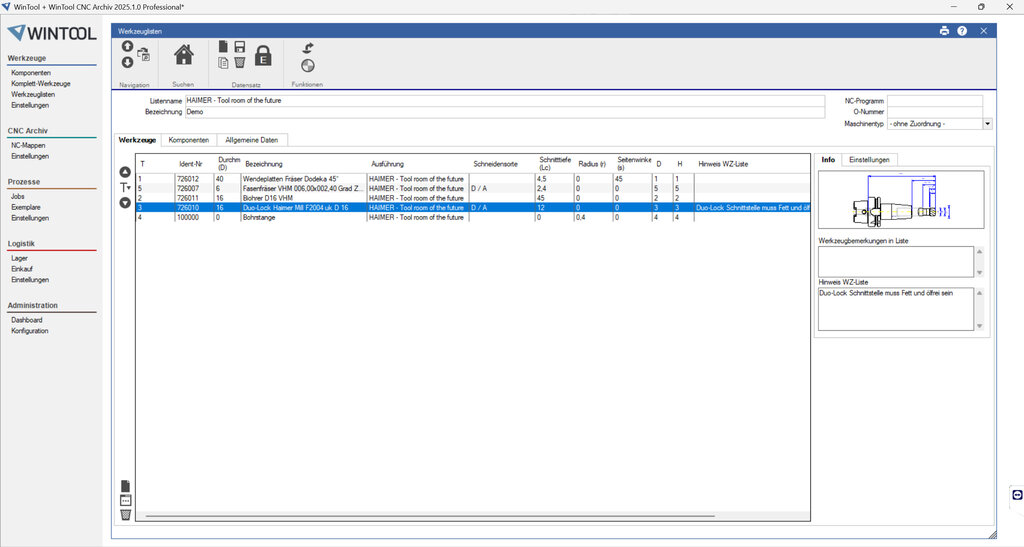Select row Bohrstange
This screenshot has height=547, width=1024.
[473, 217]
